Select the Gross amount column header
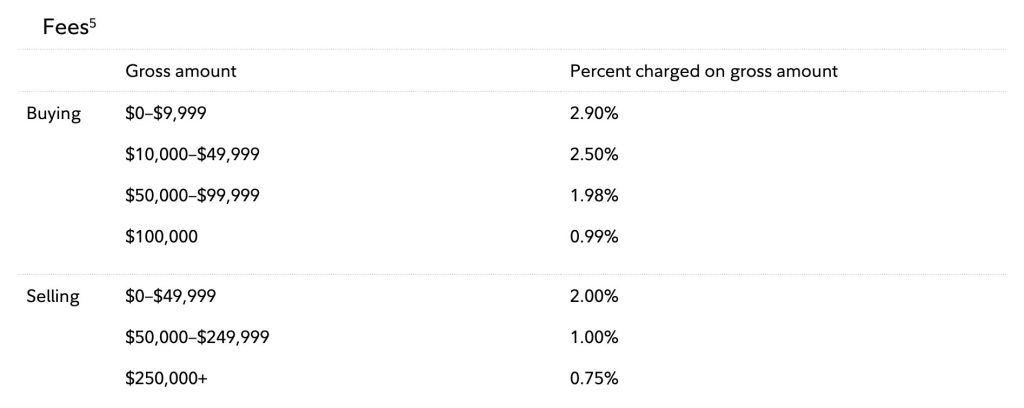 pos(180,72)
